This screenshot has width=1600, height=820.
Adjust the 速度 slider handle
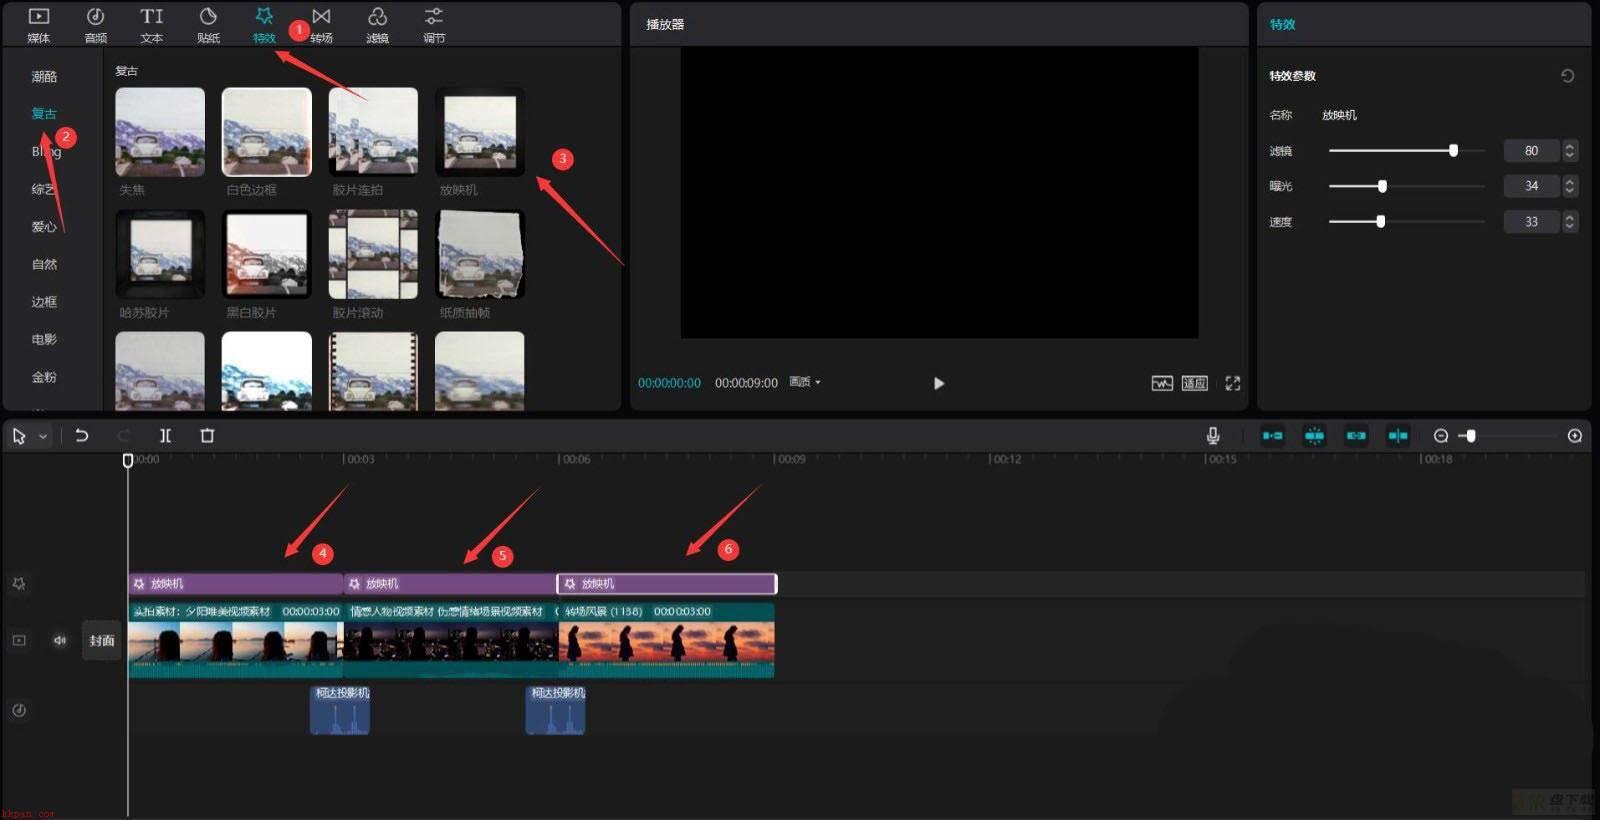1380,222
